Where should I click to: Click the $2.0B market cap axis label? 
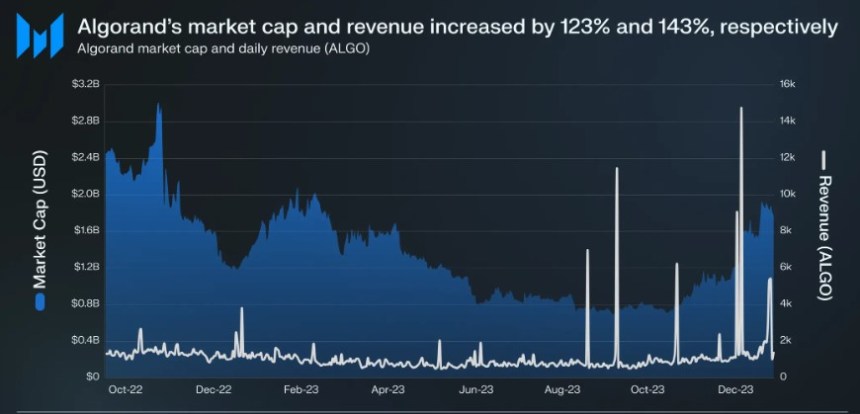[86, 194]
